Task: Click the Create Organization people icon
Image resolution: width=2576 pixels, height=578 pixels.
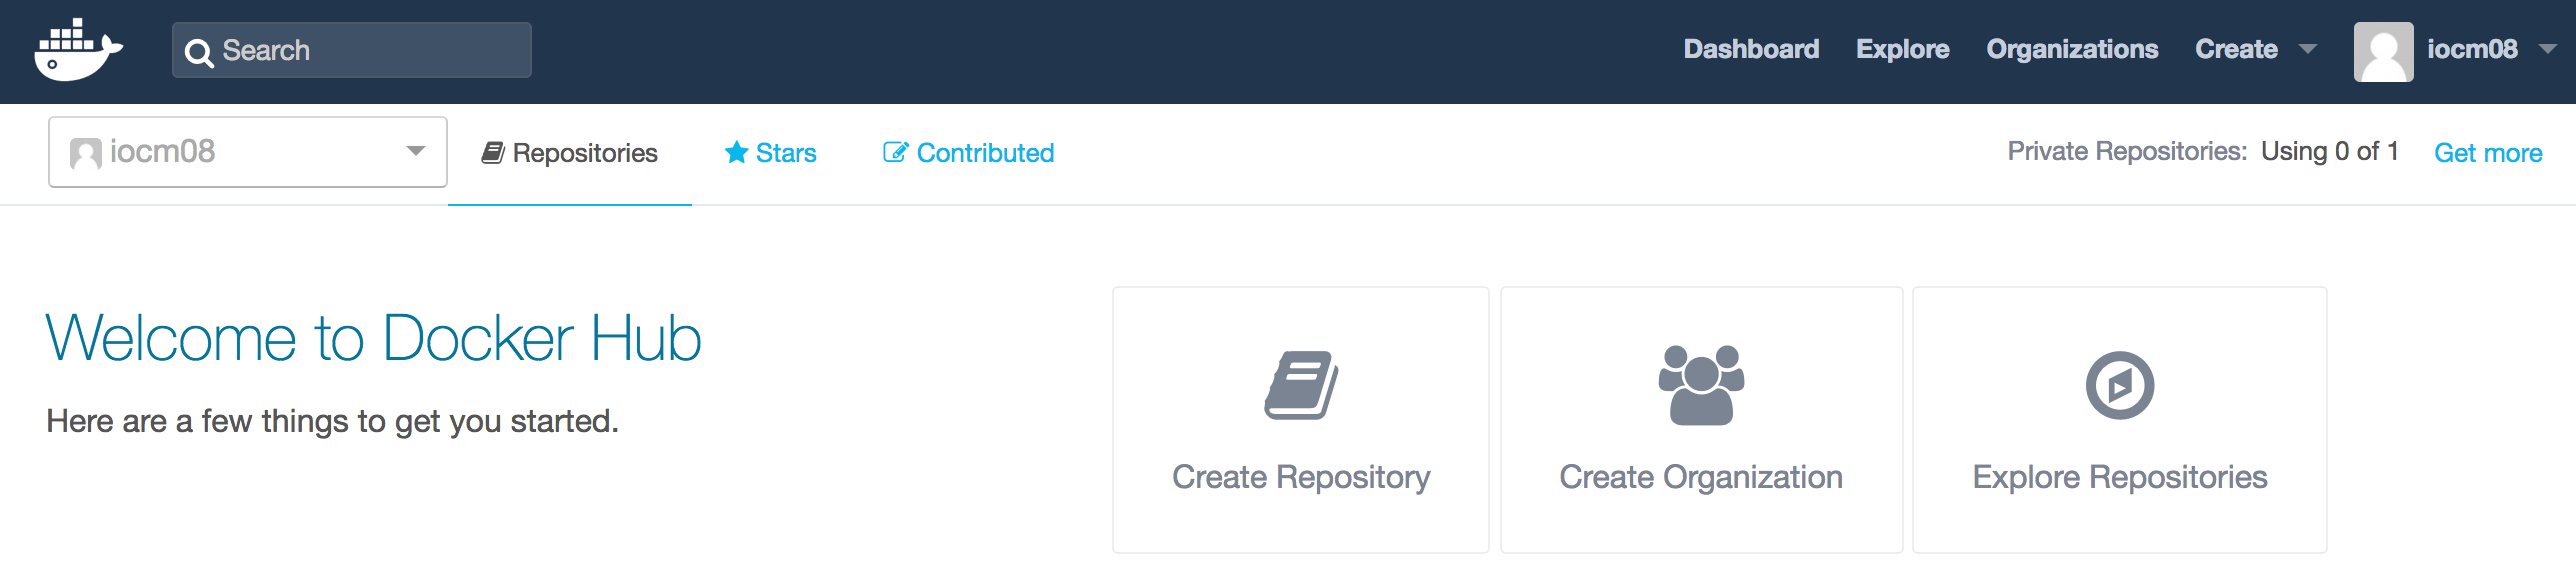Action: [1700, 385]
